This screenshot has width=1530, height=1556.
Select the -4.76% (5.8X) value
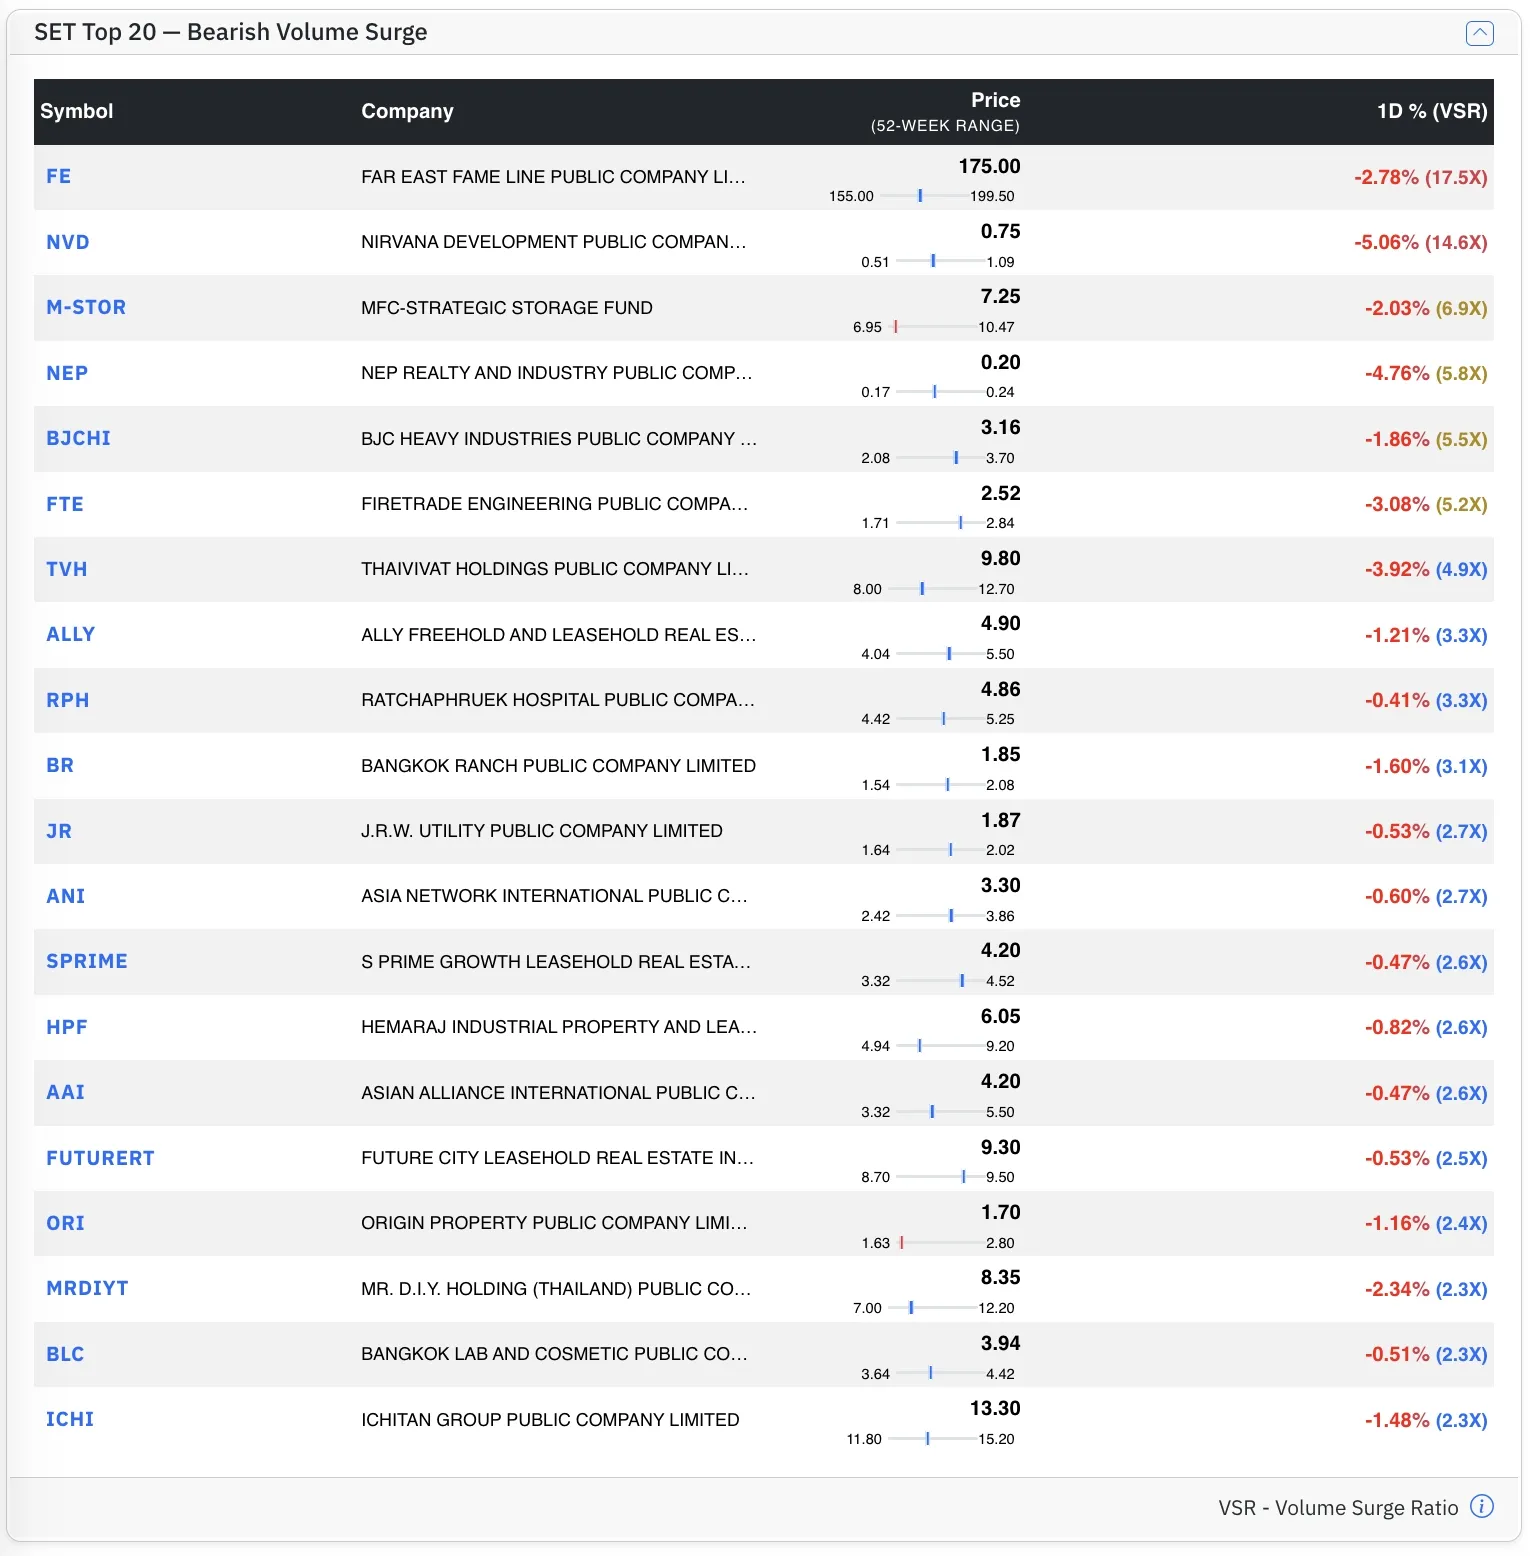[1425, 373]
